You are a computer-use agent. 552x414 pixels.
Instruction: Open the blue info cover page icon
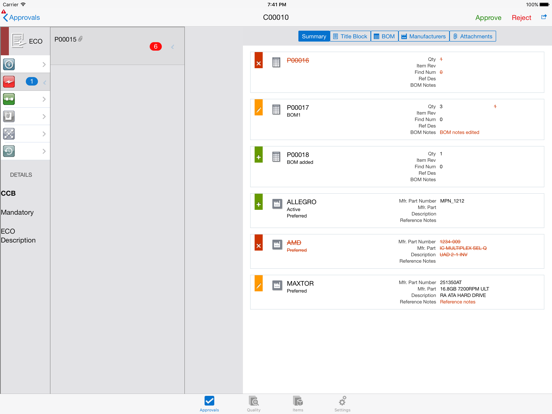(9, 64)
